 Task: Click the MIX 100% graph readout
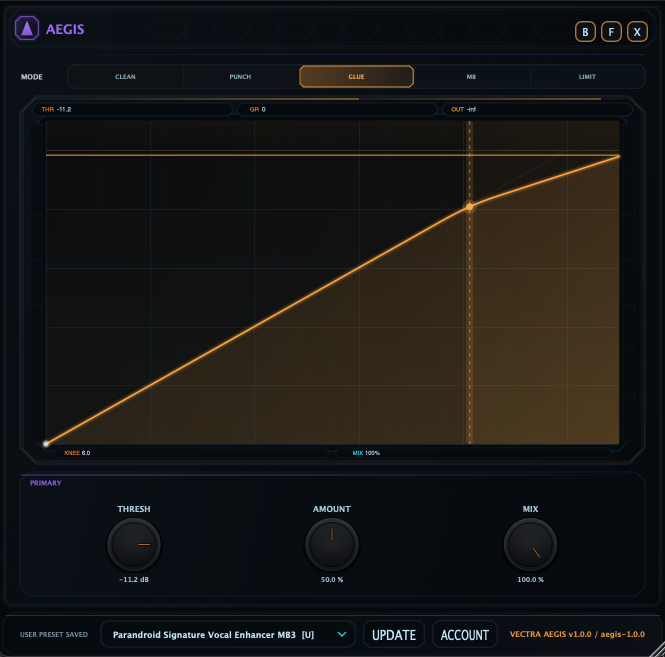[474, 453]
